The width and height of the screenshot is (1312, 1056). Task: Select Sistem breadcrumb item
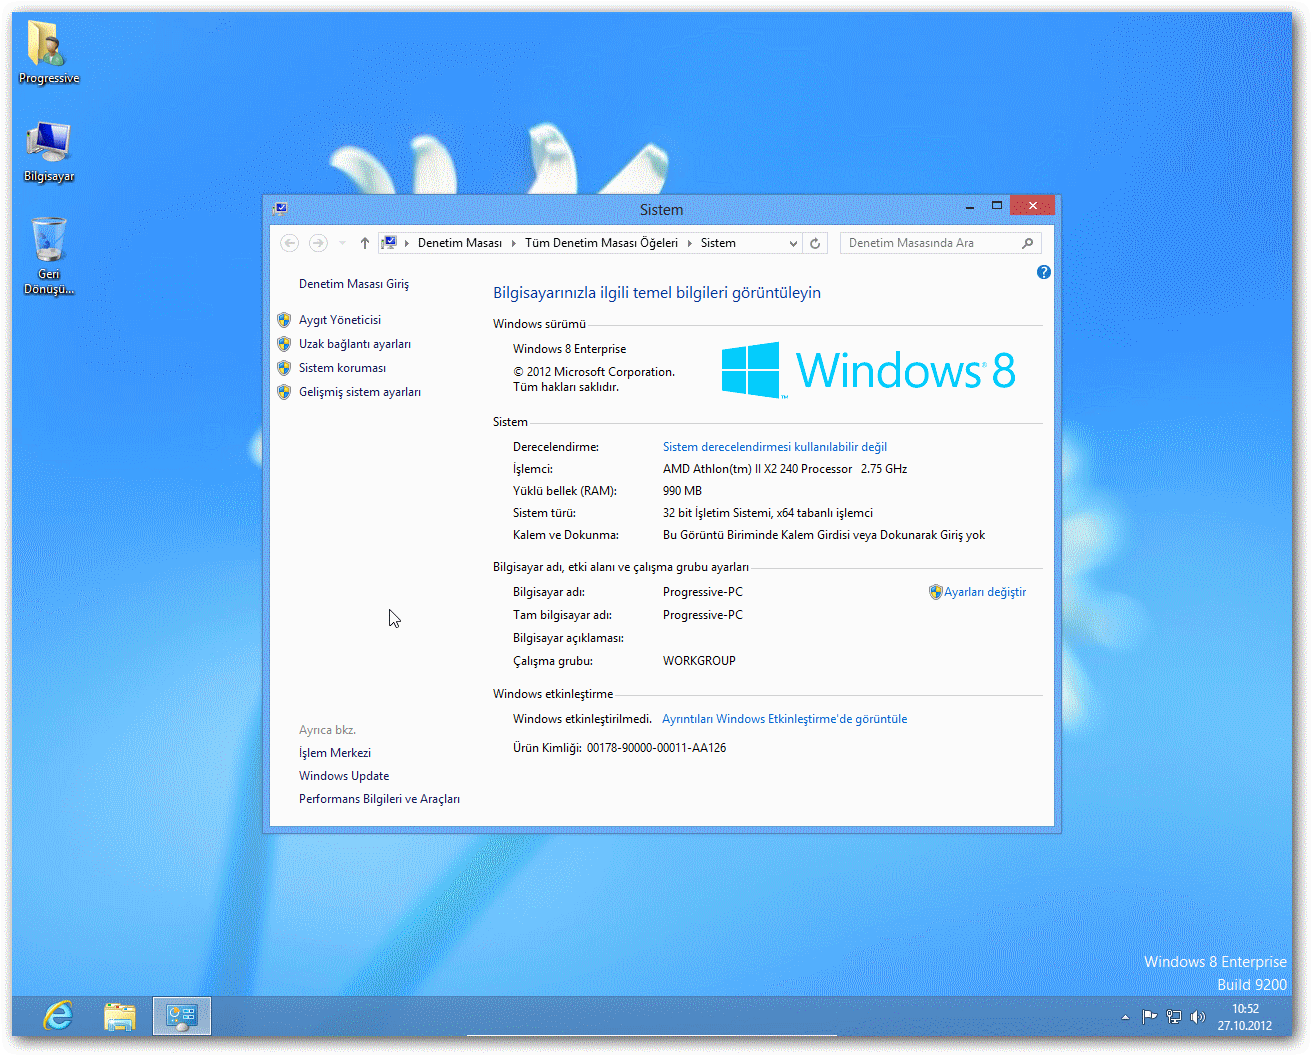(x=718, y=243)
